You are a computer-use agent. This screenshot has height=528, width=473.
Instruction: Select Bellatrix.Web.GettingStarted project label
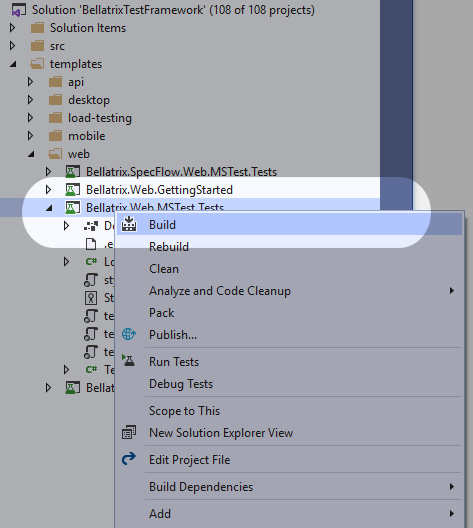click(159, 190)
